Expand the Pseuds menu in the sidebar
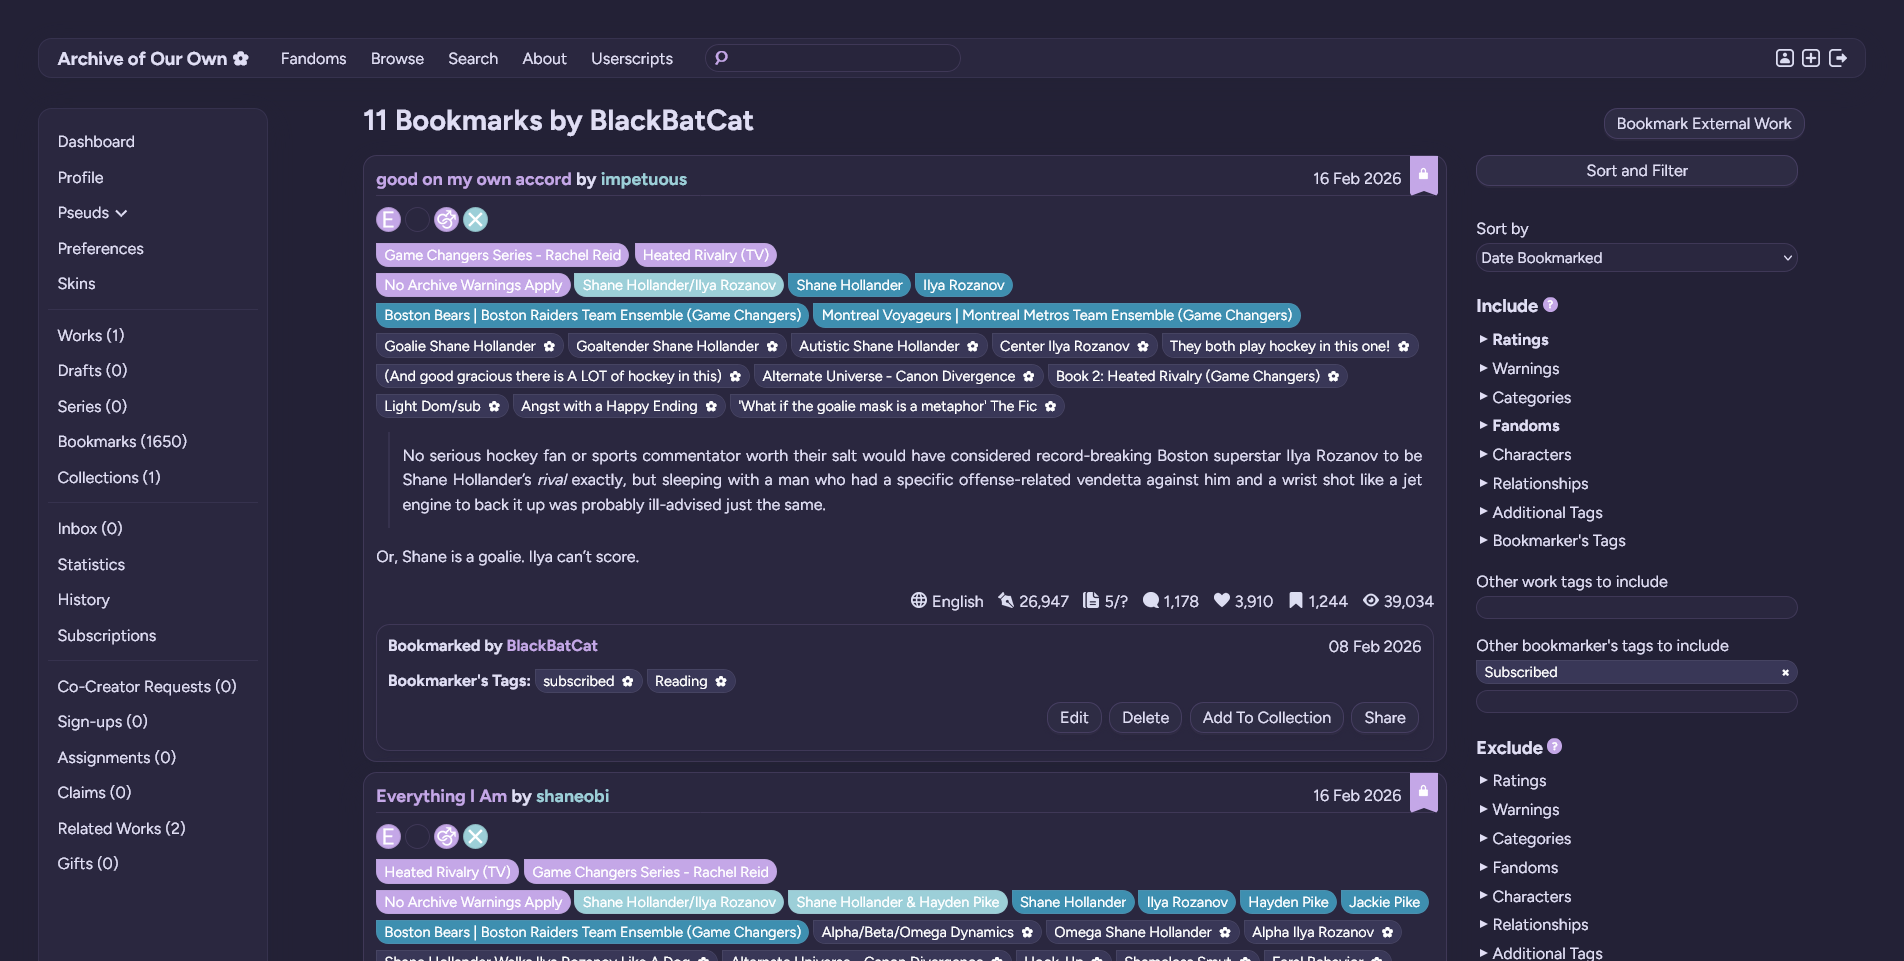The height and width of the screenshot is (961, 1904). pos(93,213)
